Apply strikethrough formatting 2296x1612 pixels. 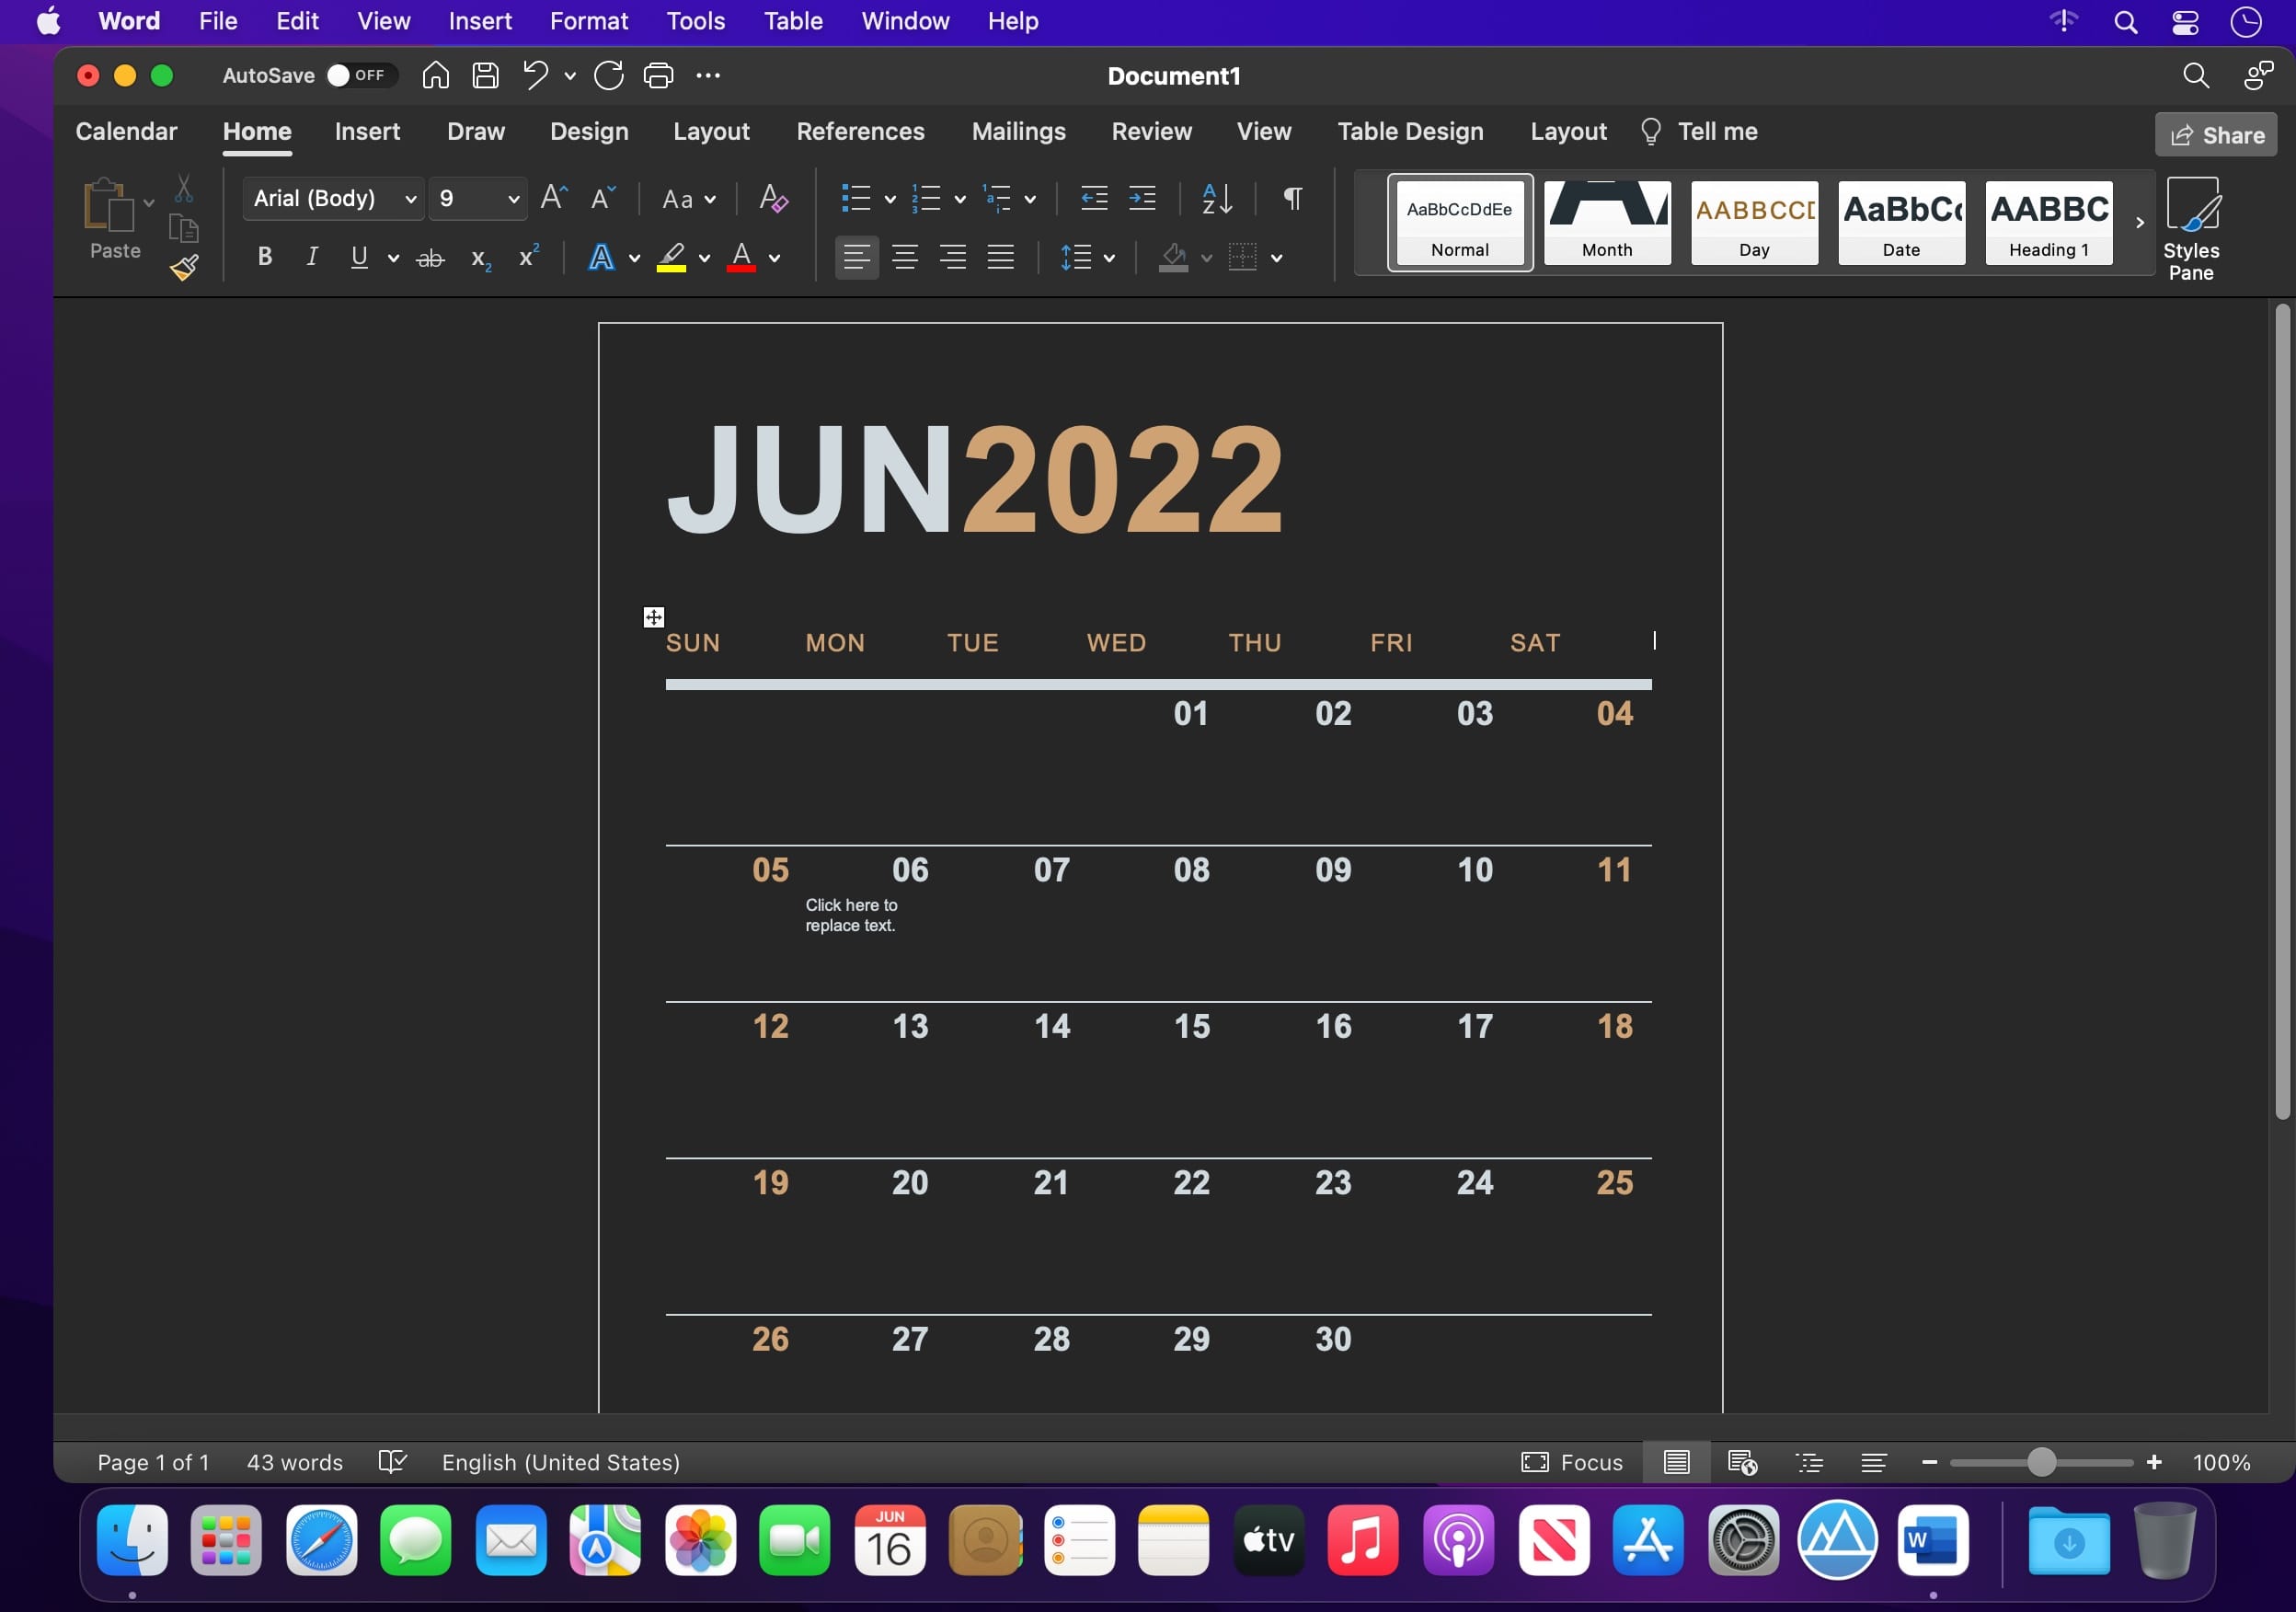pos(430,258)
